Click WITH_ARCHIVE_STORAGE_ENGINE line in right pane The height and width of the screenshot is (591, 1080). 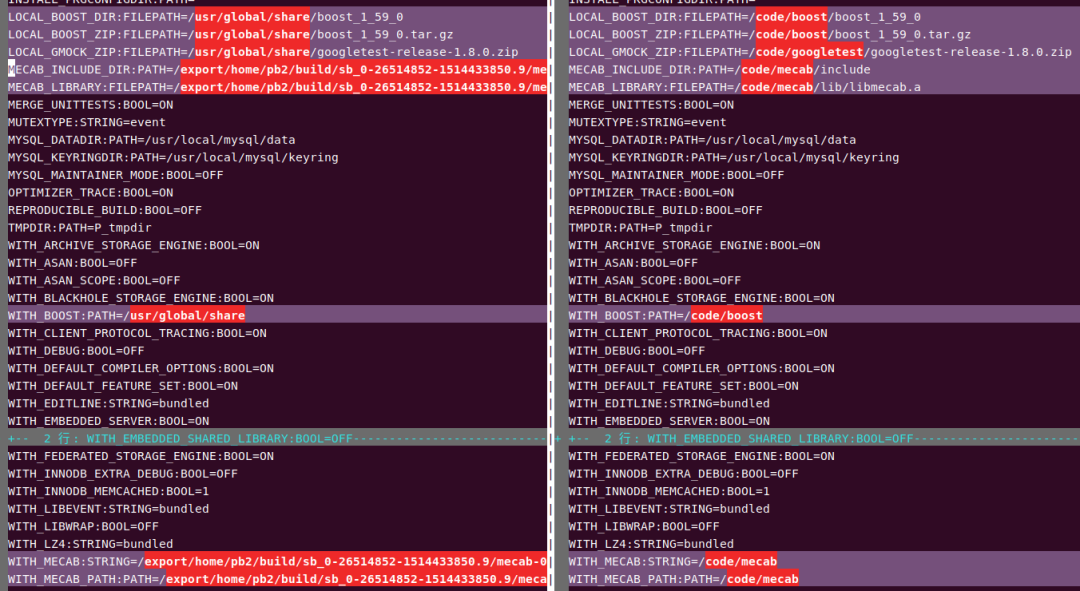click(x=694, y=245)
